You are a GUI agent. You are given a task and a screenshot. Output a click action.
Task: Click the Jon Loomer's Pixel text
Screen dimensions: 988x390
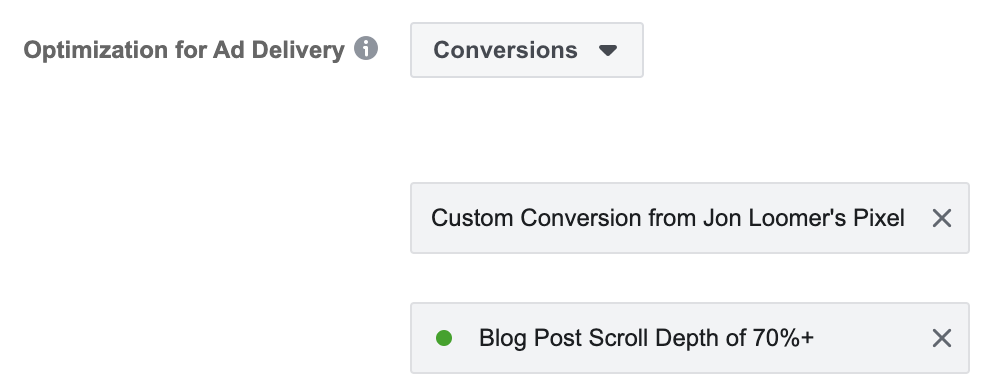click(804, 218)
